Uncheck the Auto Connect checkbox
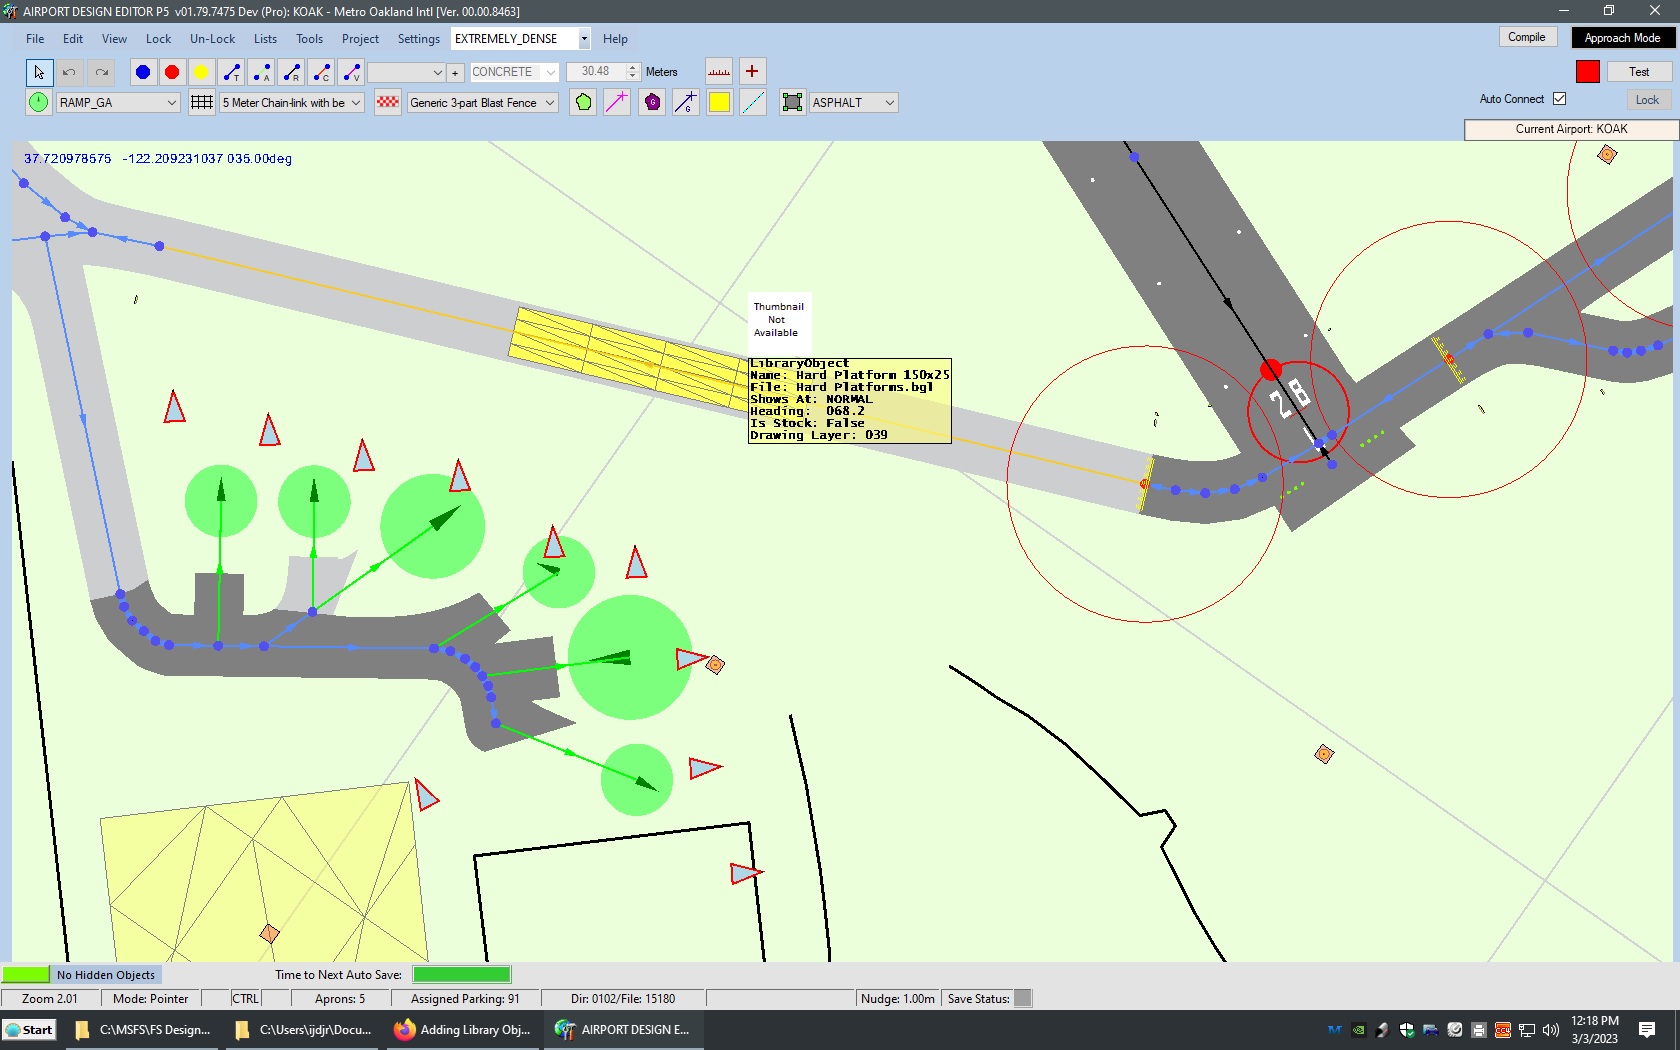Viewport: 1680px width, 1050px height. [x=1559, y=99]
